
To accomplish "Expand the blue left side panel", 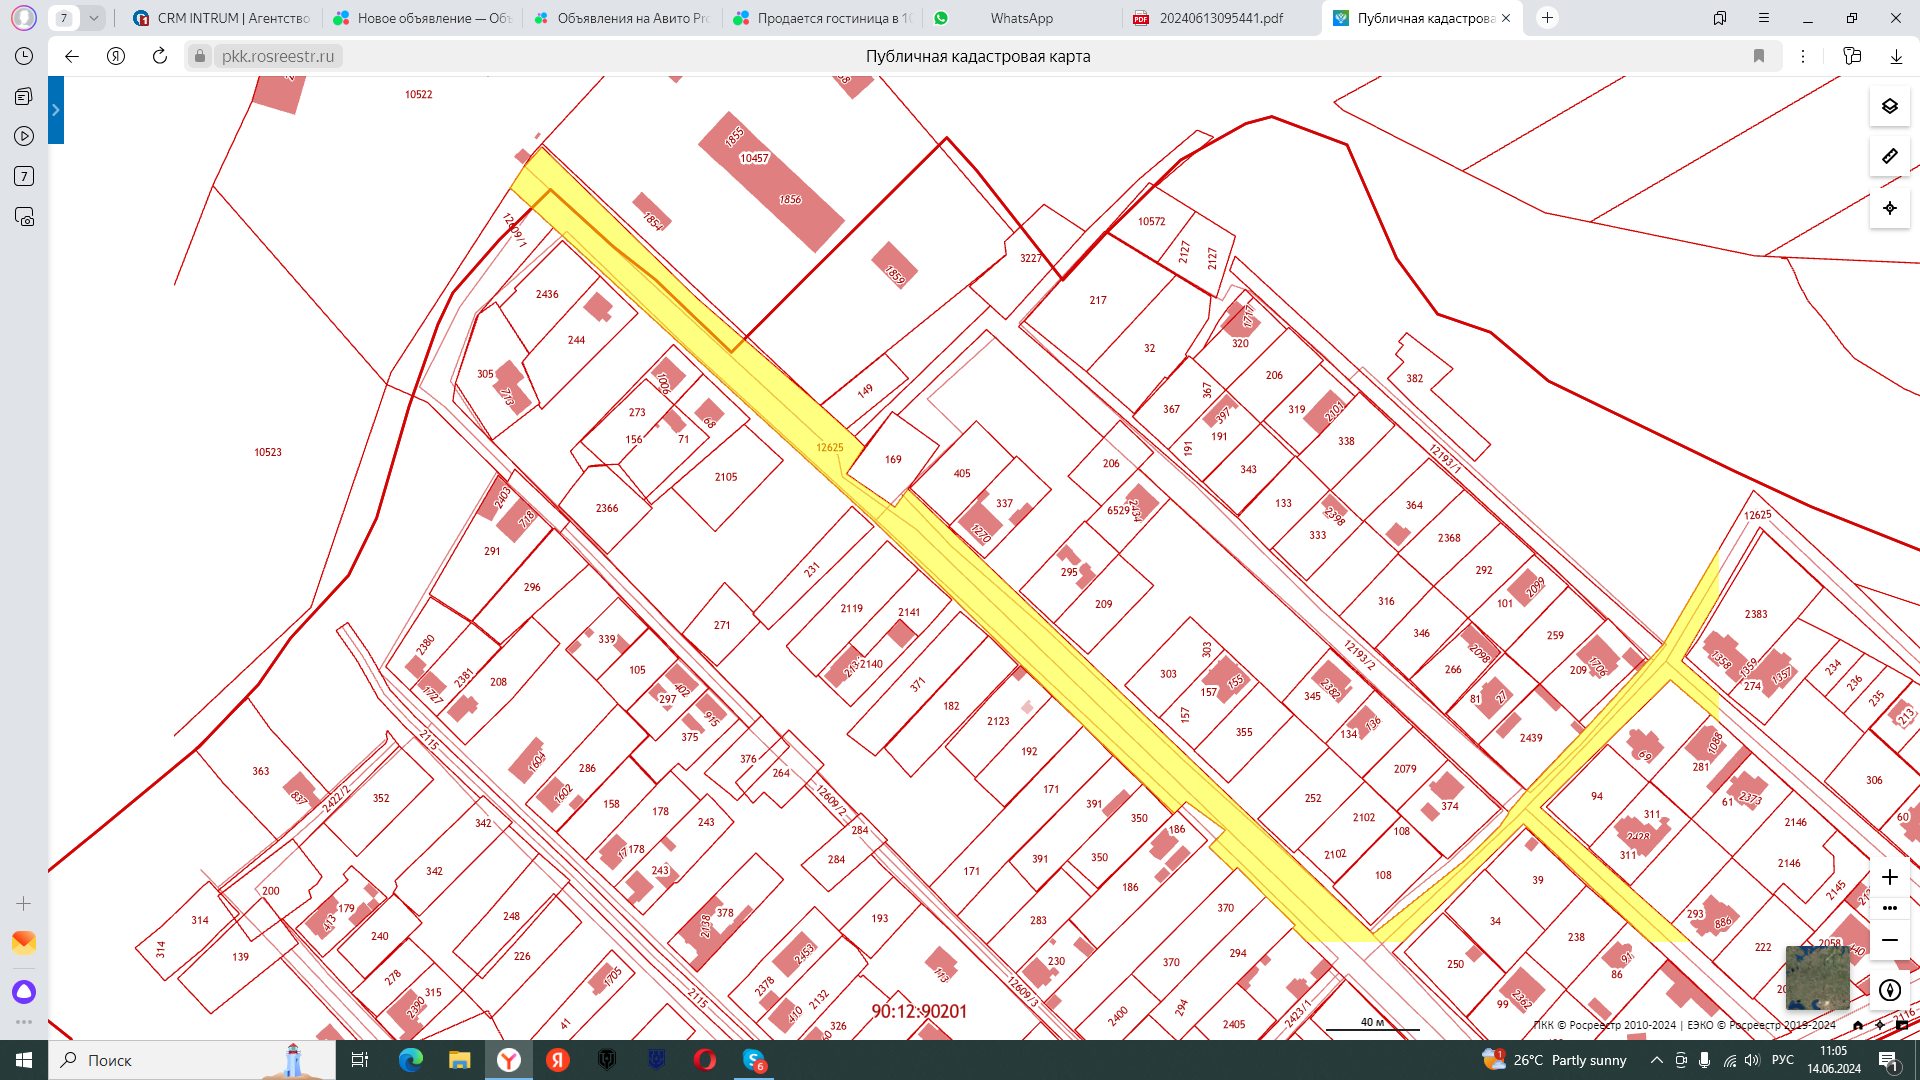I will (x=56, y=110).
